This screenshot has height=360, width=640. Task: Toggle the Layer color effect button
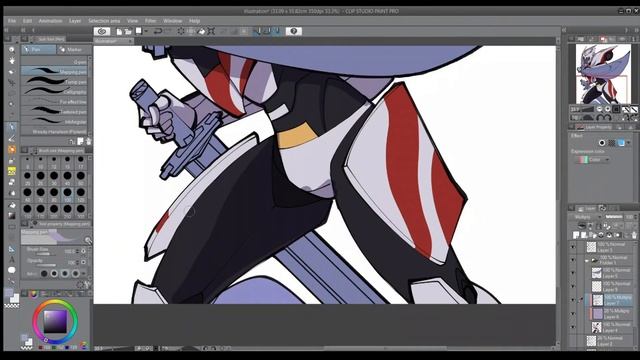click(x=621, y=143)
